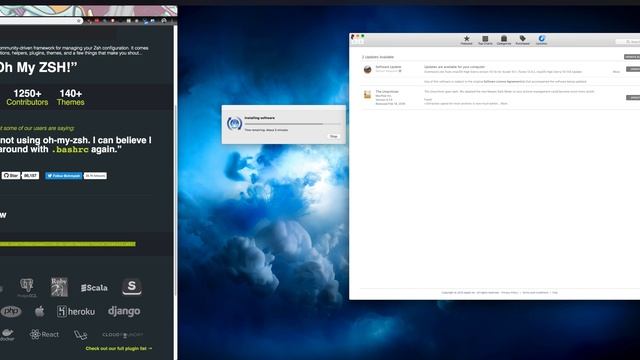Click The Unarchiver app icon

click(367, 95)
